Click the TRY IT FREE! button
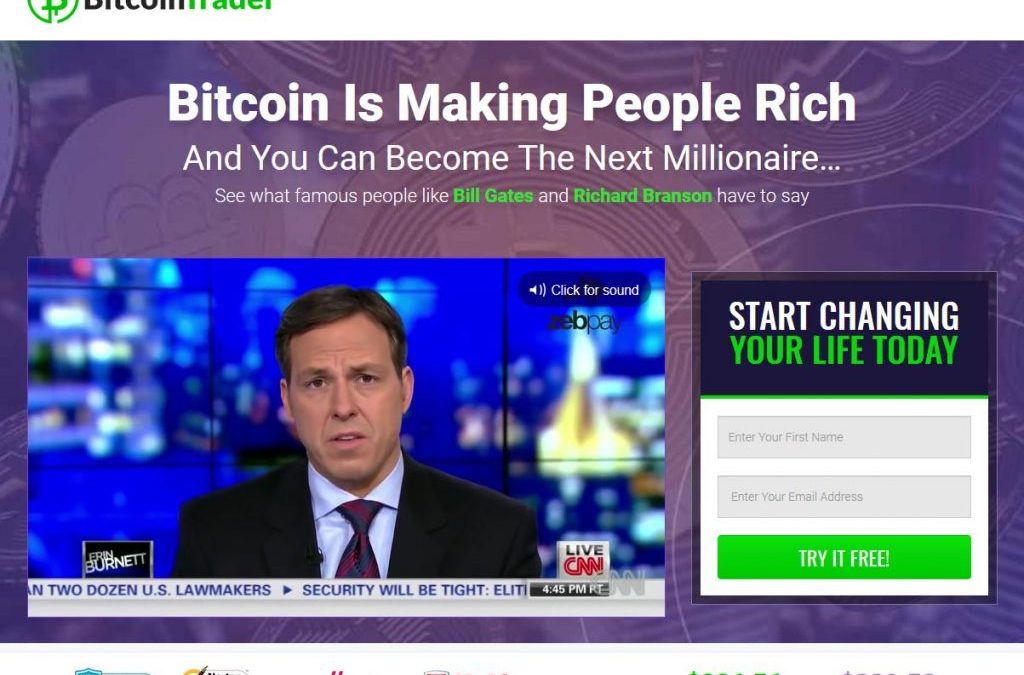This screenshot has width=1024, height=675. (844, 557)
